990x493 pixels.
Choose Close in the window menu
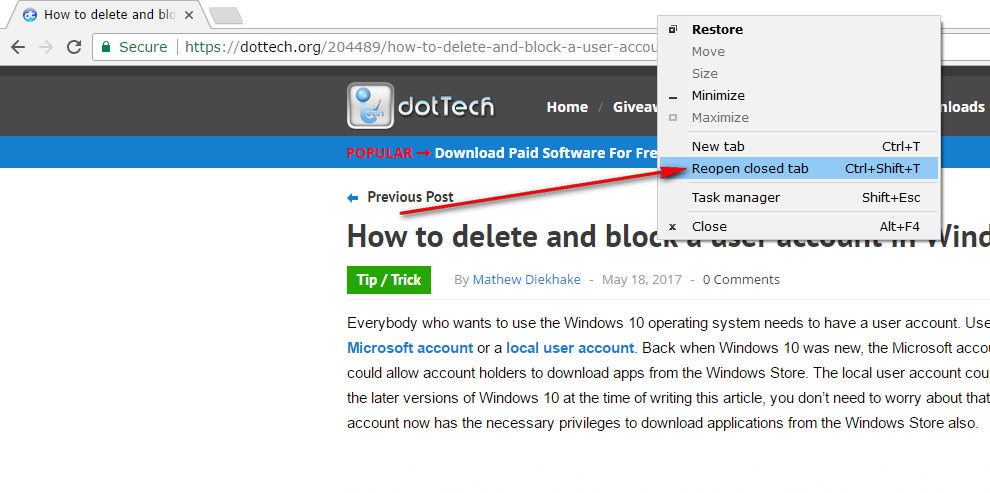[x=709, y=227]
